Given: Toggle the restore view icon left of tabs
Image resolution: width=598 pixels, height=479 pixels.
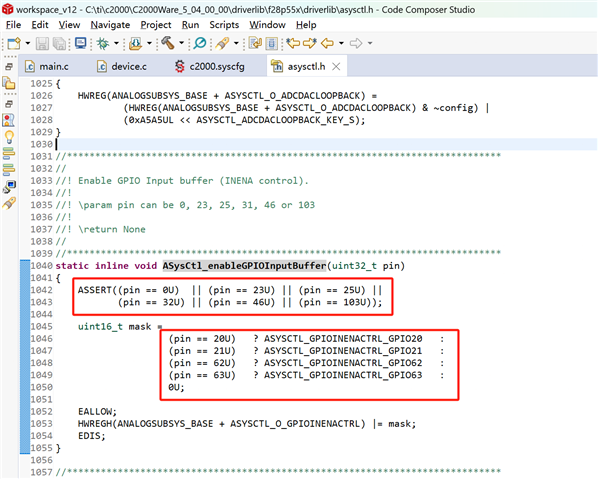Looking at the screenshot, I should click(x=9, y=66).
